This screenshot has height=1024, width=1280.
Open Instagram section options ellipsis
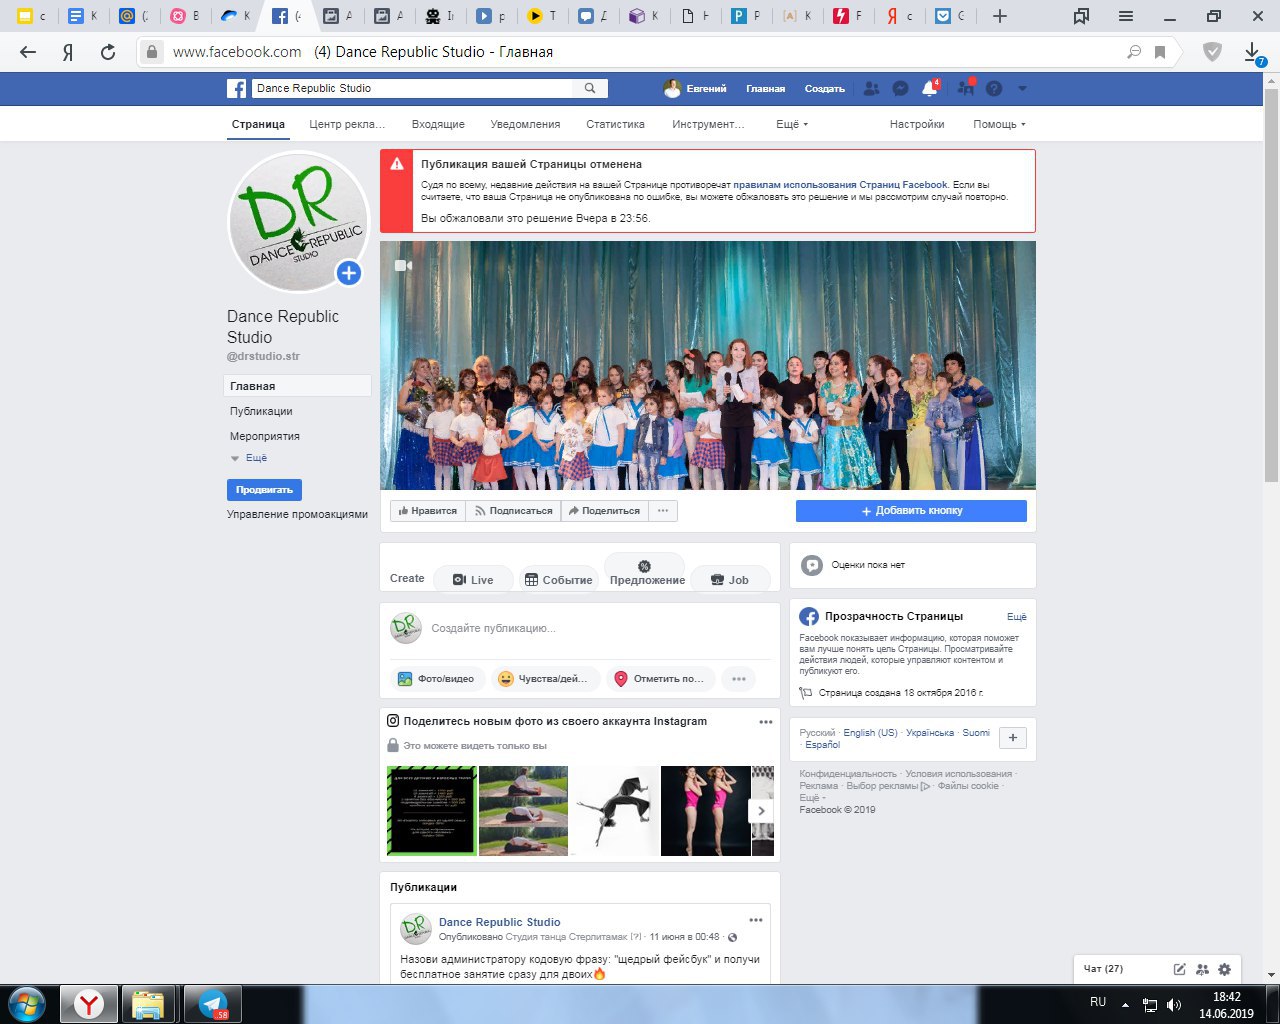point(766,722)
